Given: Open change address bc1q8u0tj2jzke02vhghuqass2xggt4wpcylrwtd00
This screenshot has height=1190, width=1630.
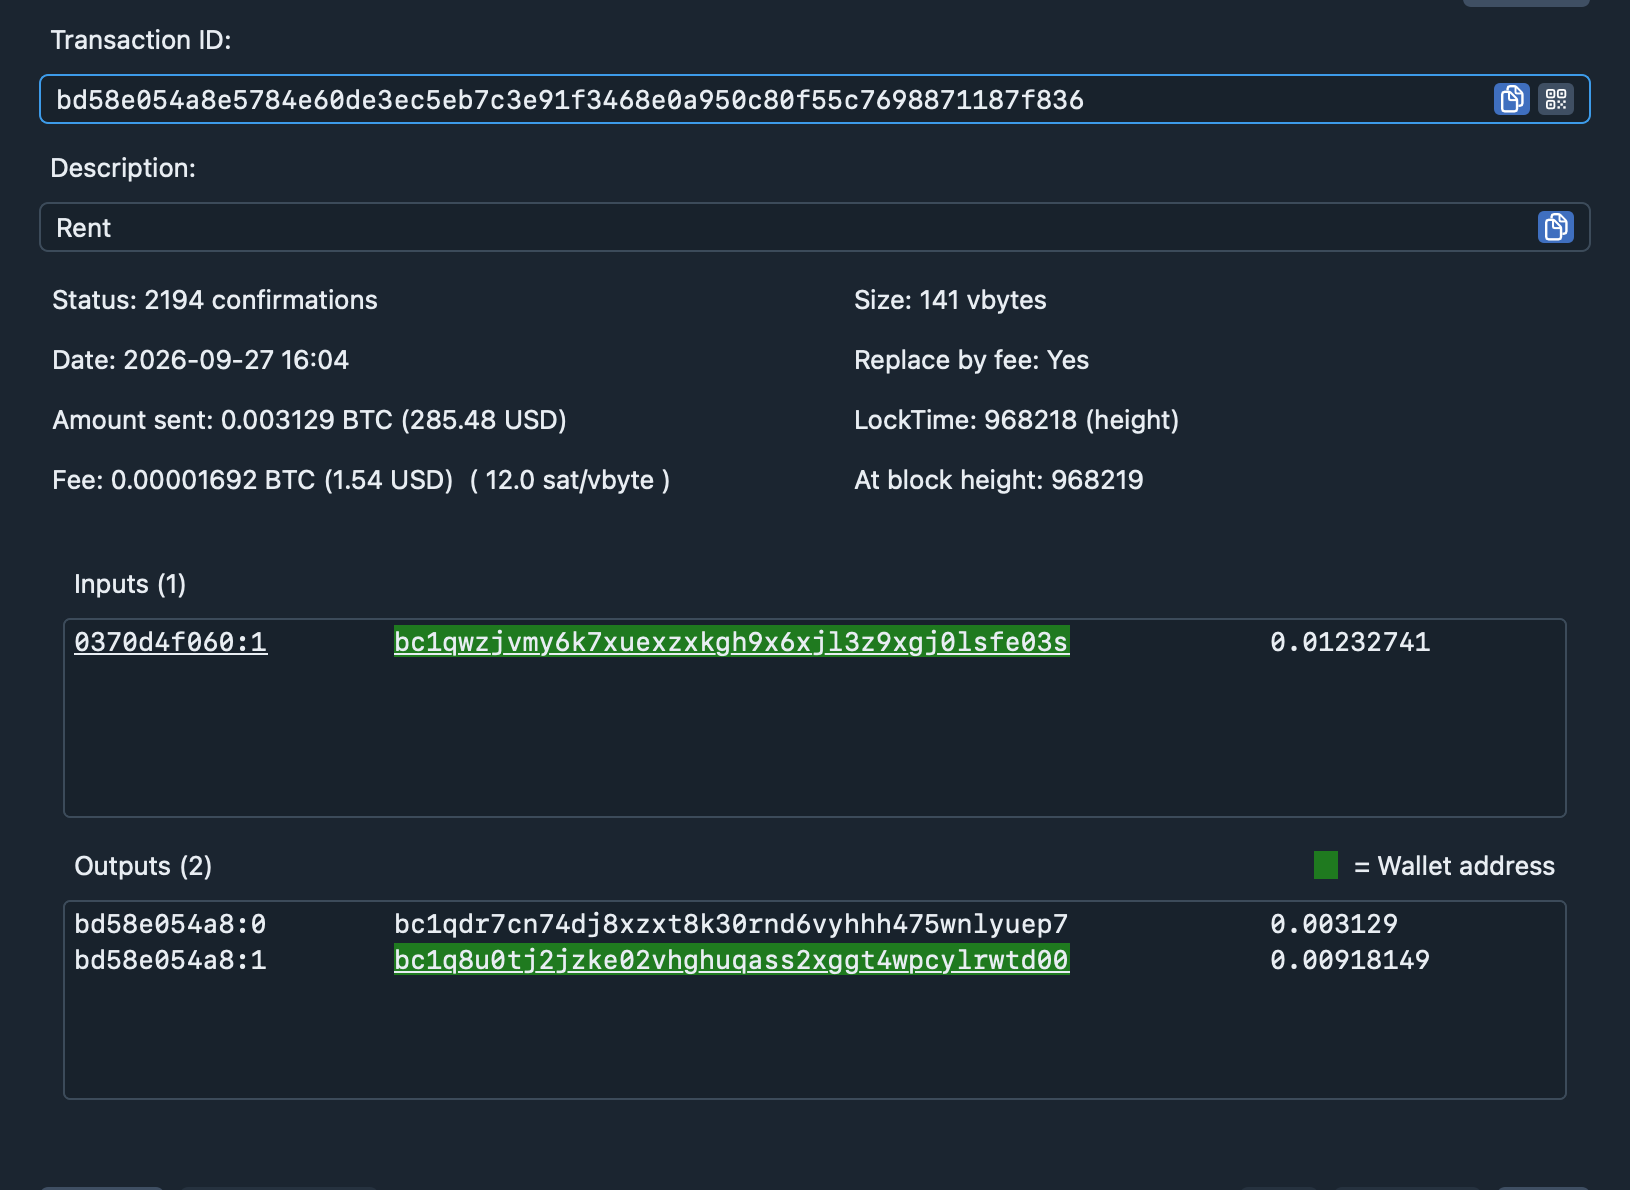Looking at the screenshot, I should click(731, 960).
